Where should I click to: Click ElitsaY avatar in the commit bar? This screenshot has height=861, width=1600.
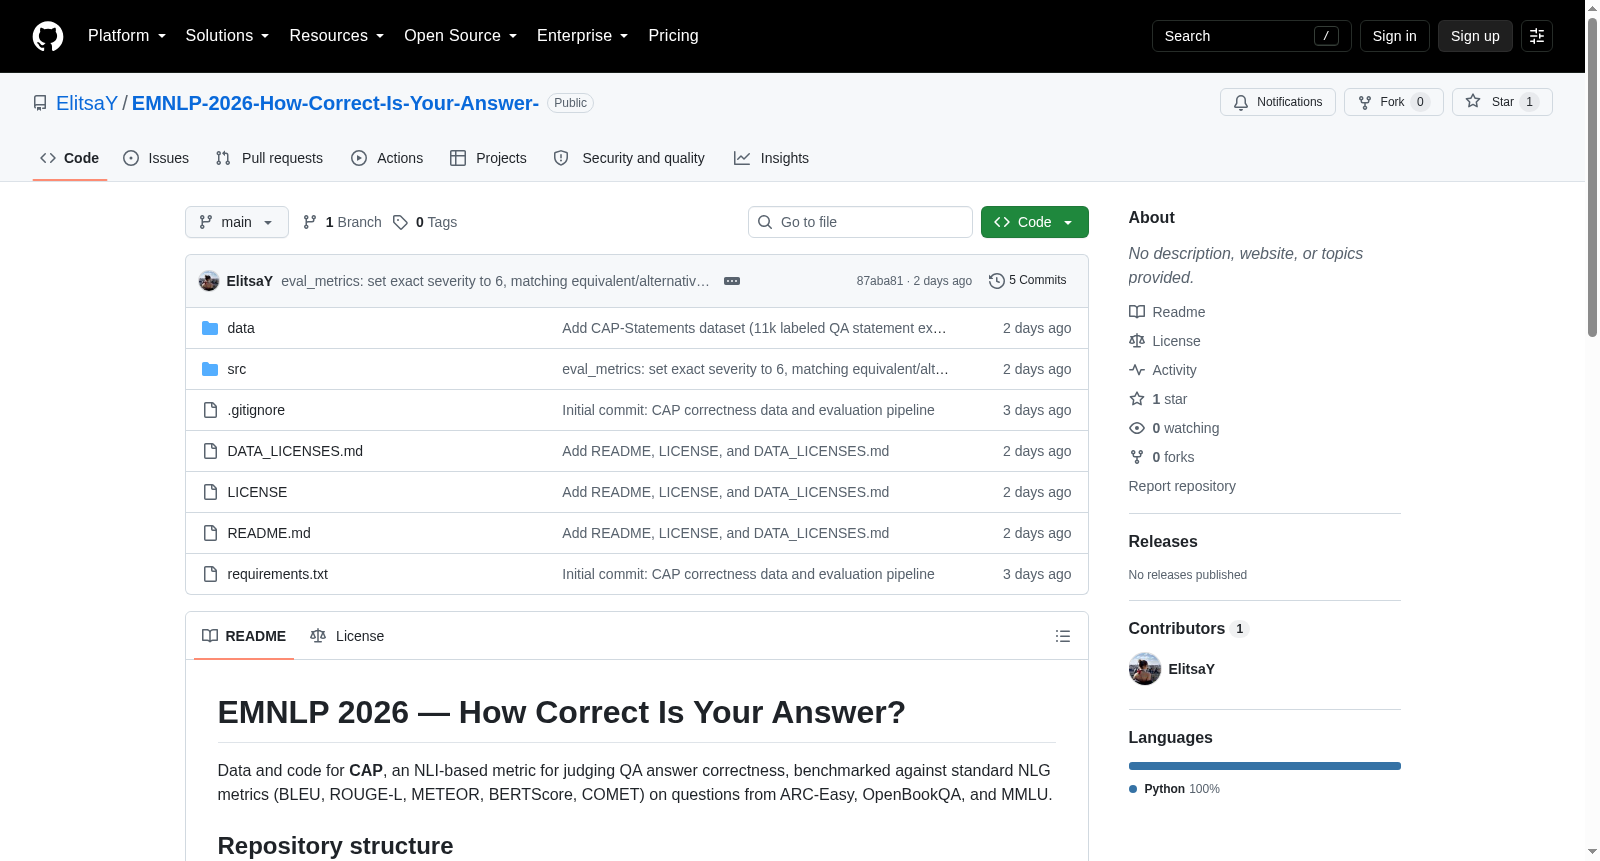pyautogui.click(x=209, y=281)
